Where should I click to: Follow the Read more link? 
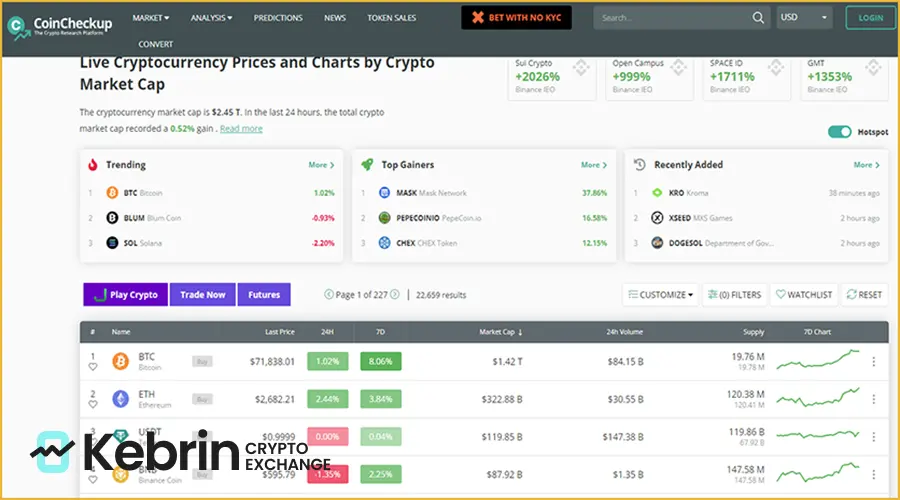[241, 129]
